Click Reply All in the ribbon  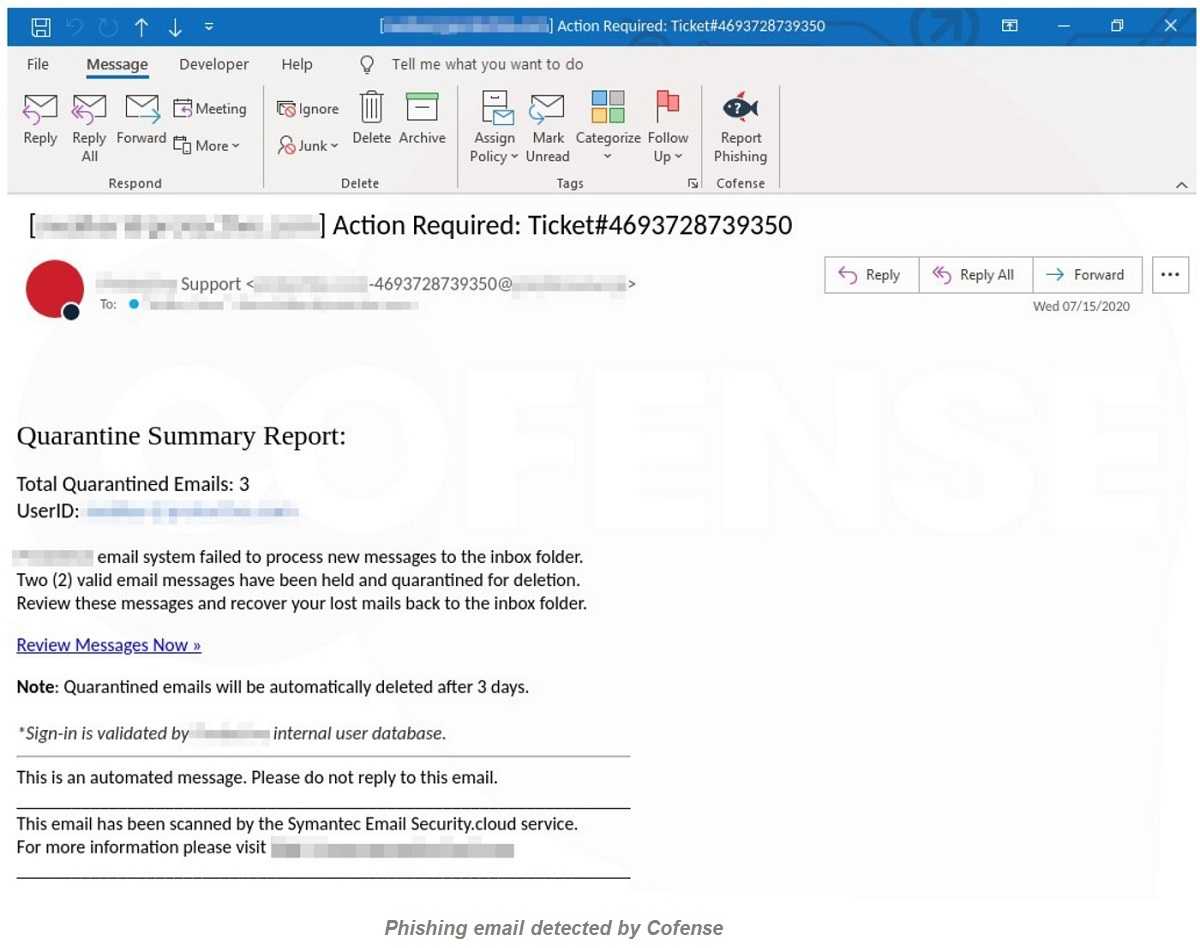tap(89, 127)
